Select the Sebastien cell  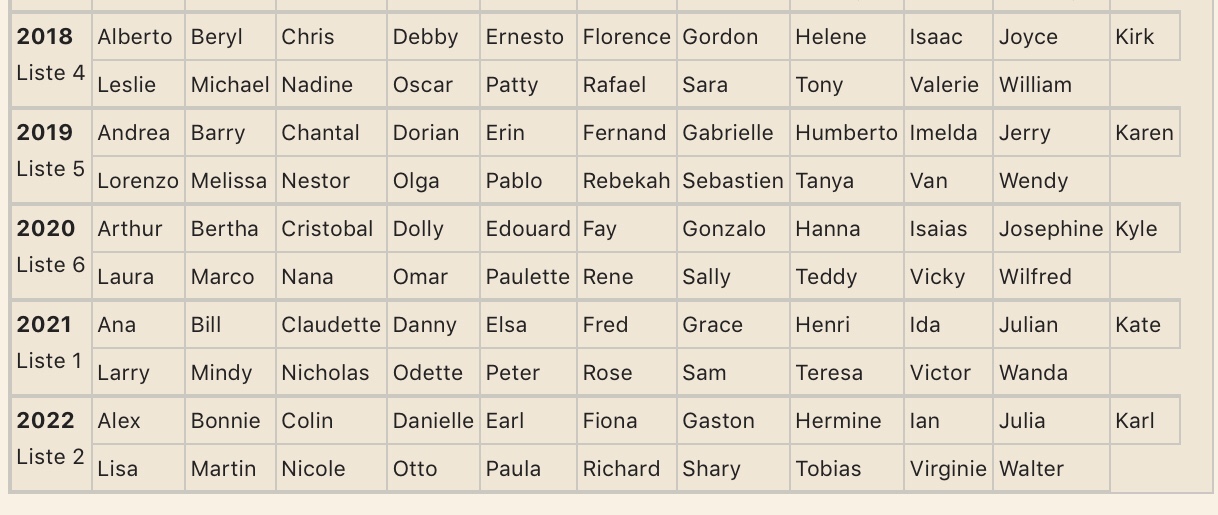tap(732, 181)
